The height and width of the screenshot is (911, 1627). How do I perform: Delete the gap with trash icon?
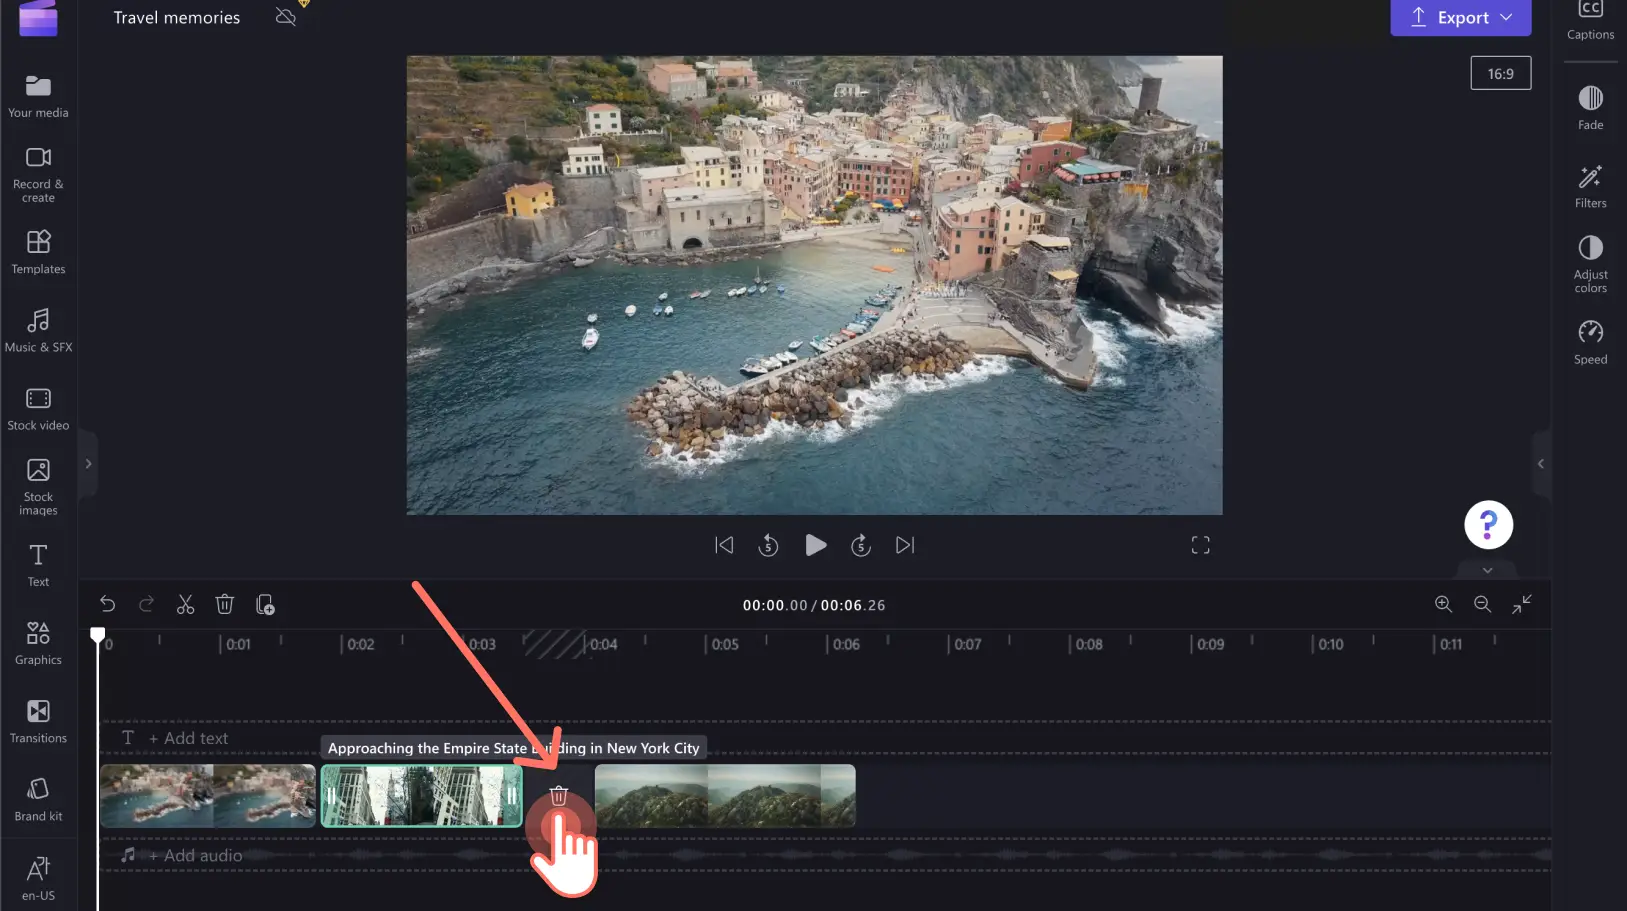pyautogui.click(x=559, y=796)
